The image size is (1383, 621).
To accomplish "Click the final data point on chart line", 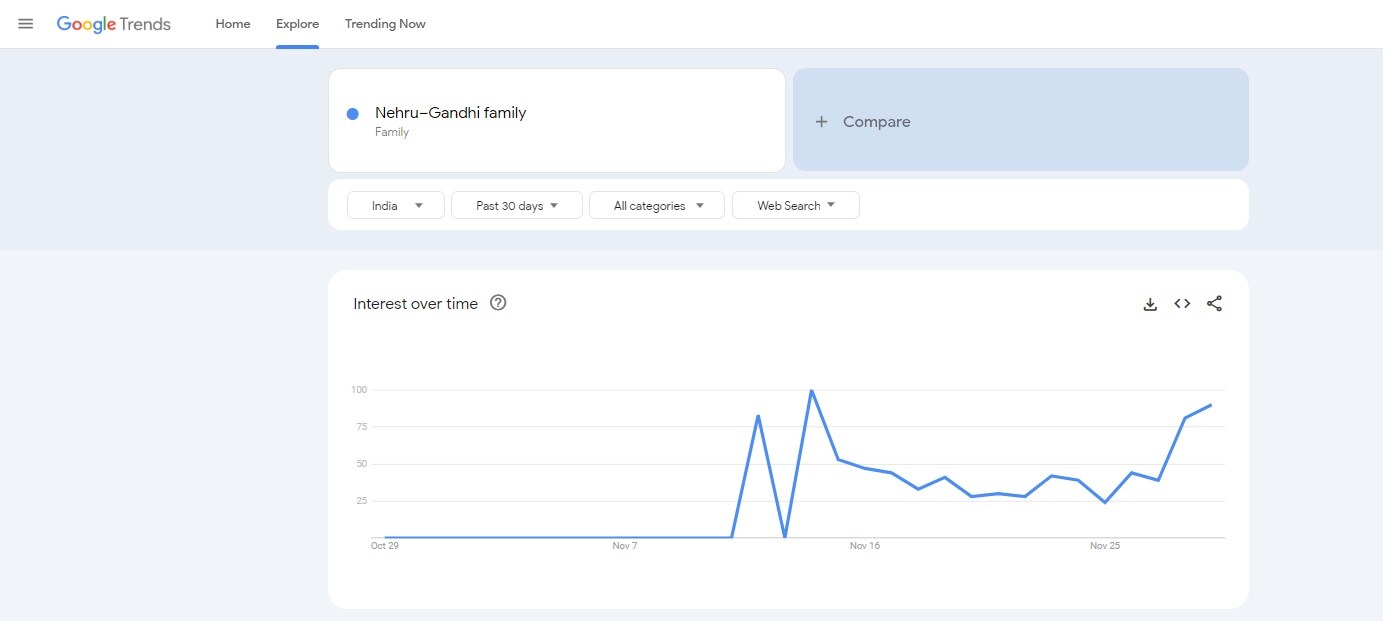I will 1211,405.
